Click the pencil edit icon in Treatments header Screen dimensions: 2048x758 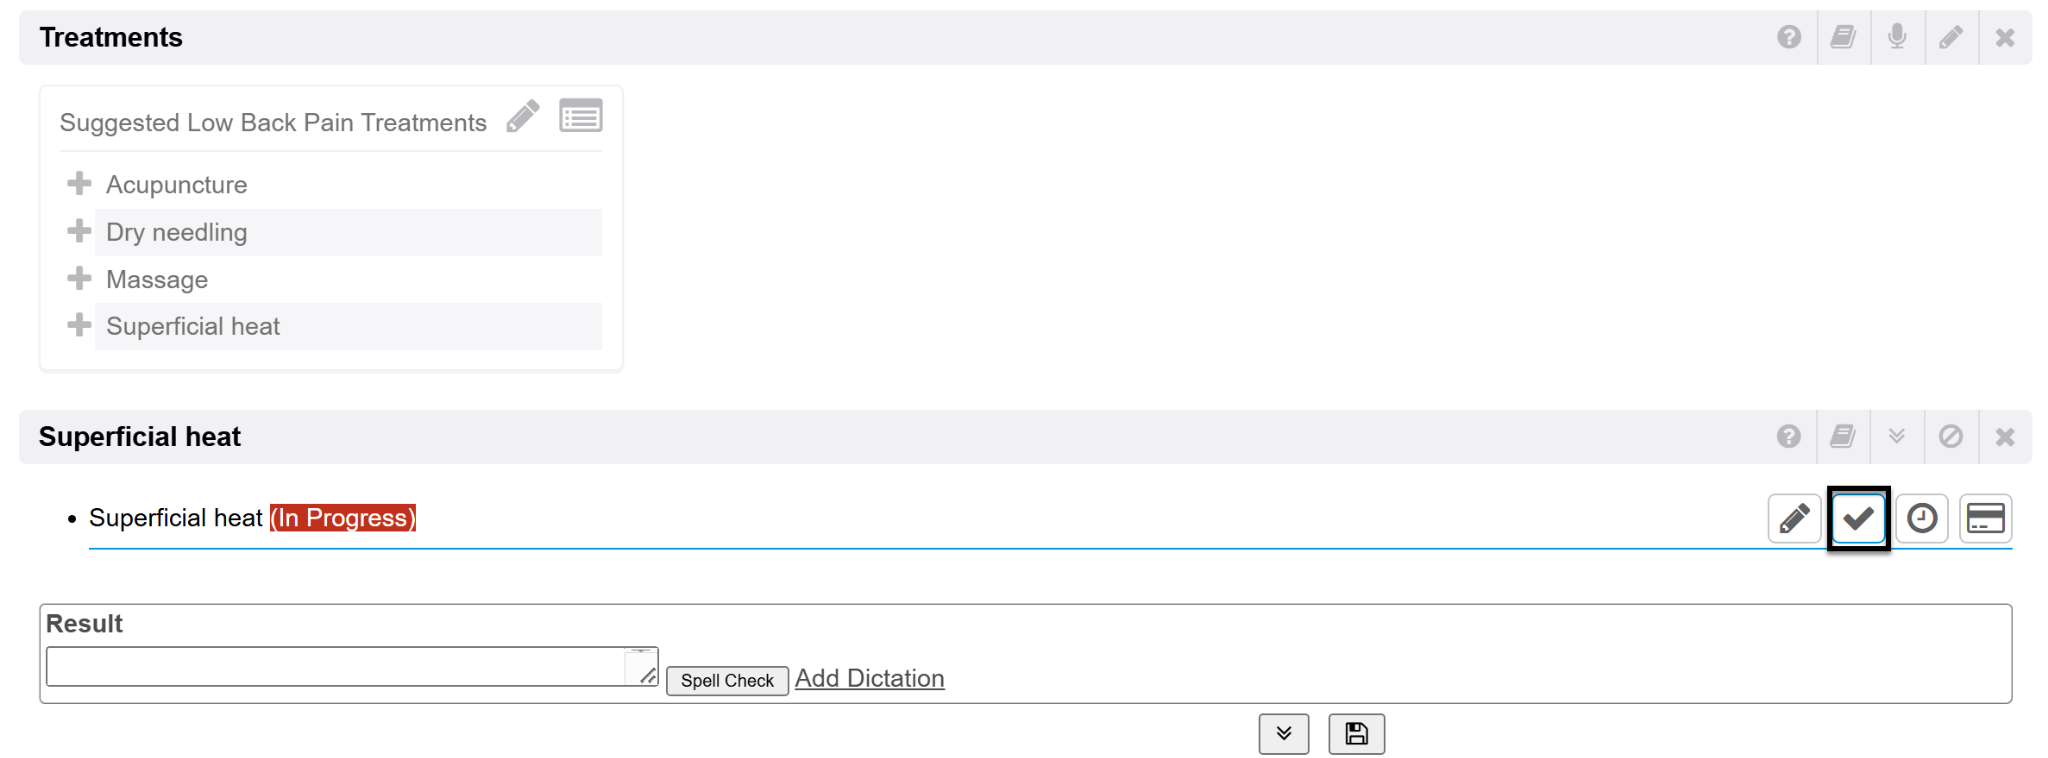[x=1951, y=38]
